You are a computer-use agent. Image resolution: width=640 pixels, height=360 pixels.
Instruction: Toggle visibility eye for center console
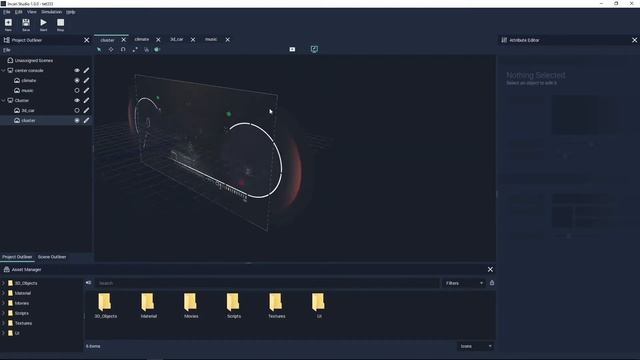pos(77,70)
